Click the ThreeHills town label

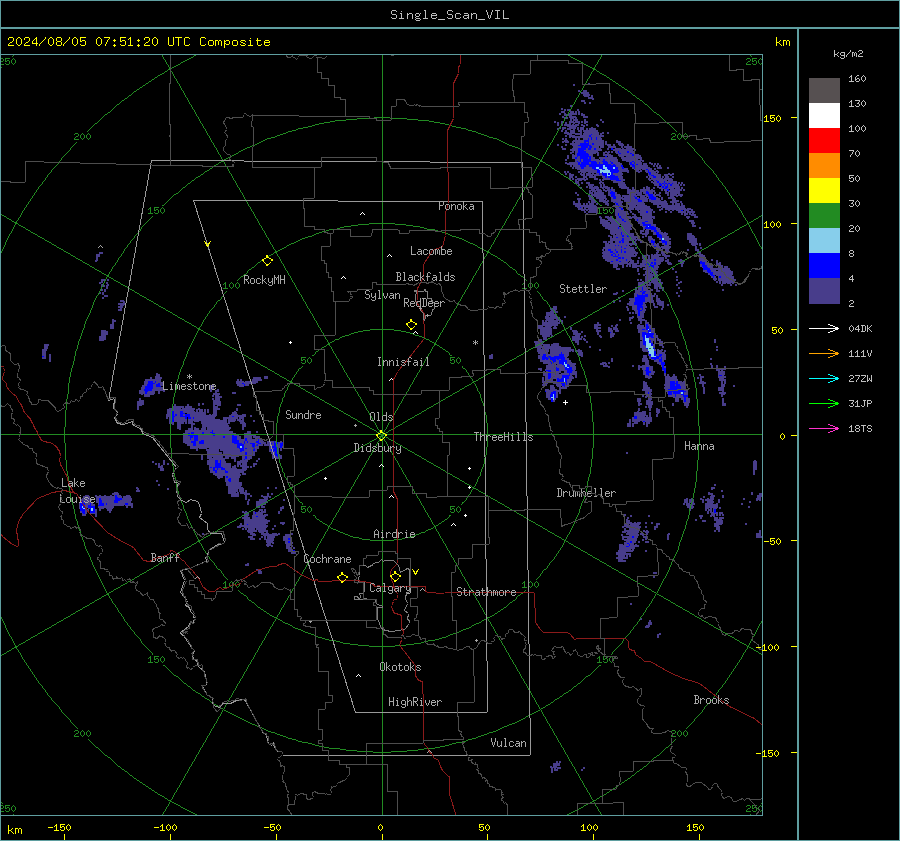(503, 437)
